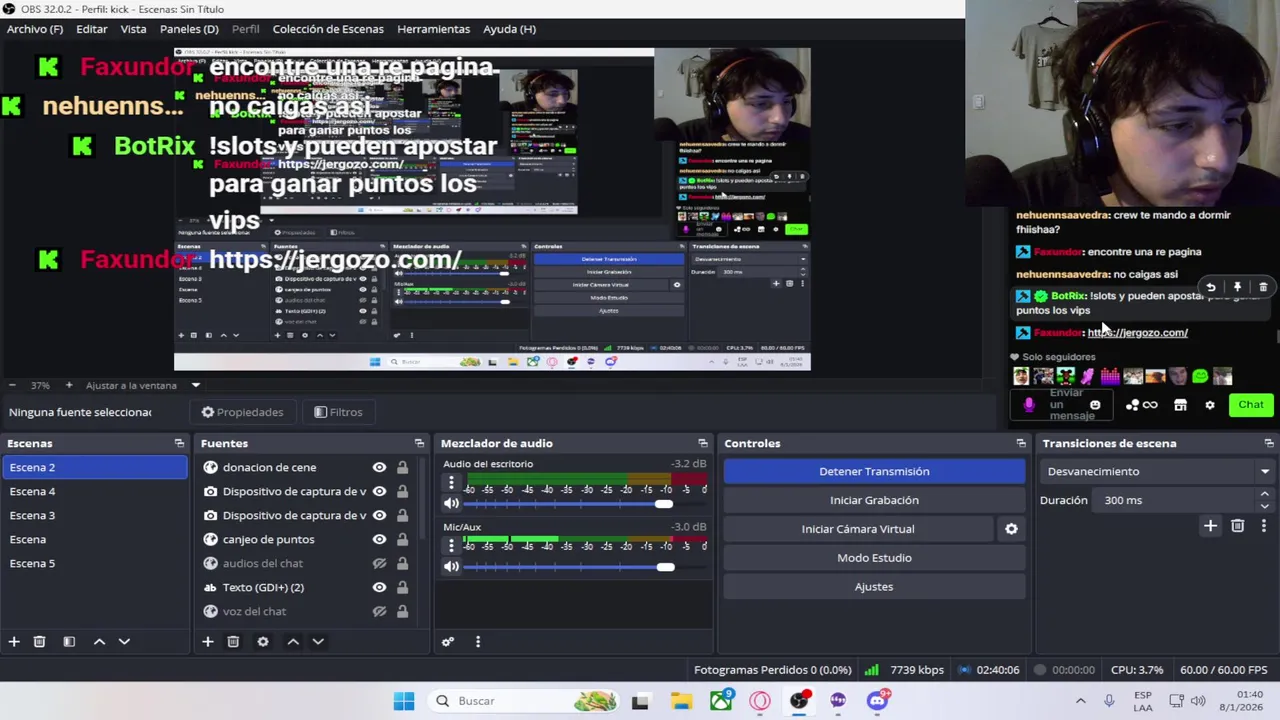1280x720 pixels.
Task: Remove selected source with trash icon
Action: point(233,641)
